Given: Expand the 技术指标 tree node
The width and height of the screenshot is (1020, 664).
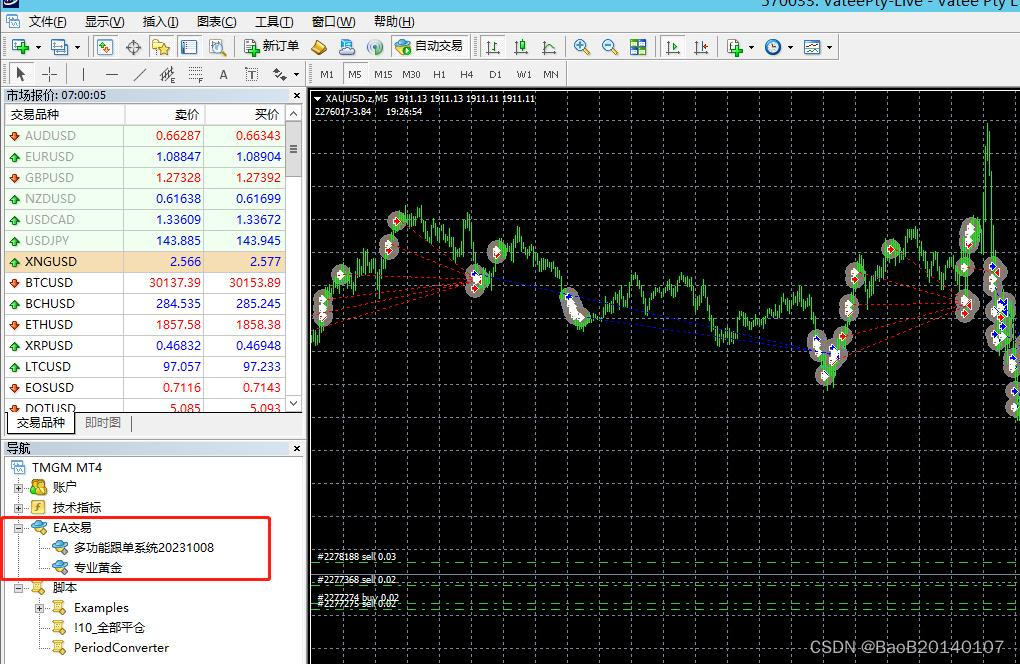Looking at the screenshot, I should pos(18,508).
